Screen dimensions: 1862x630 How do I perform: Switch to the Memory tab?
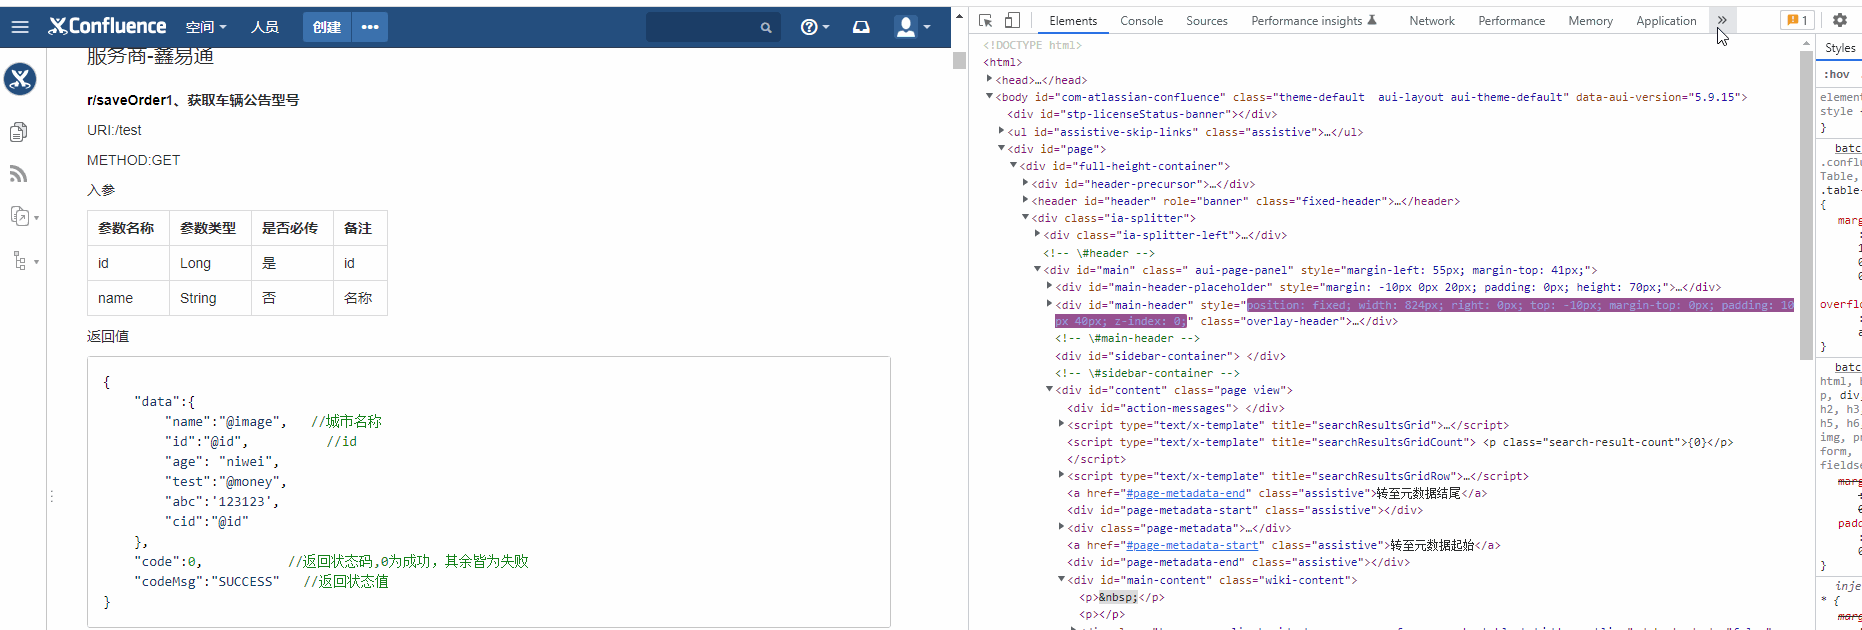1590,21
